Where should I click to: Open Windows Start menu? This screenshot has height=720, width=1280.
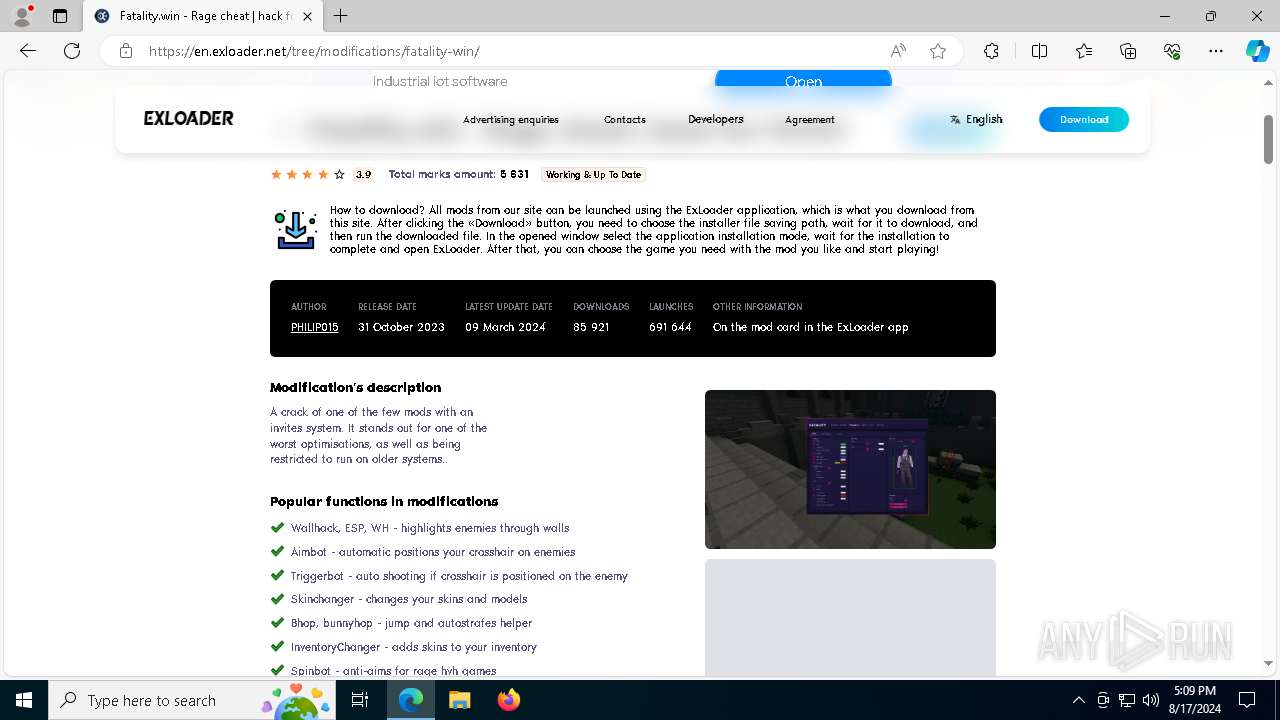(x=24, y=700)
